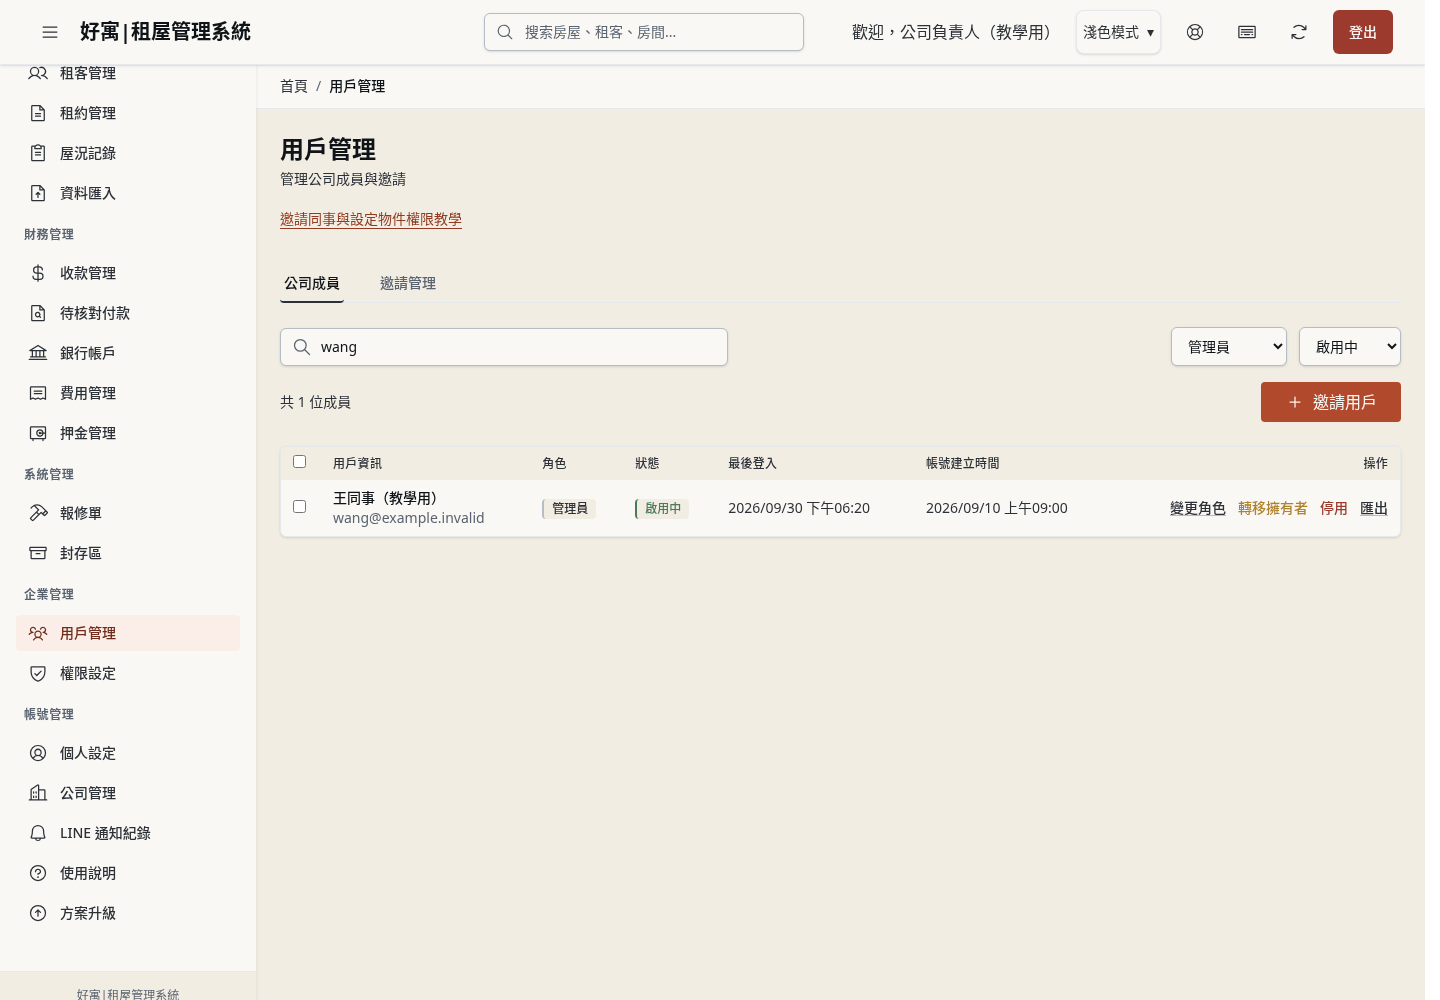
Task: Open 公司管理 in sidebar
Action: click(x=128, y=793)
